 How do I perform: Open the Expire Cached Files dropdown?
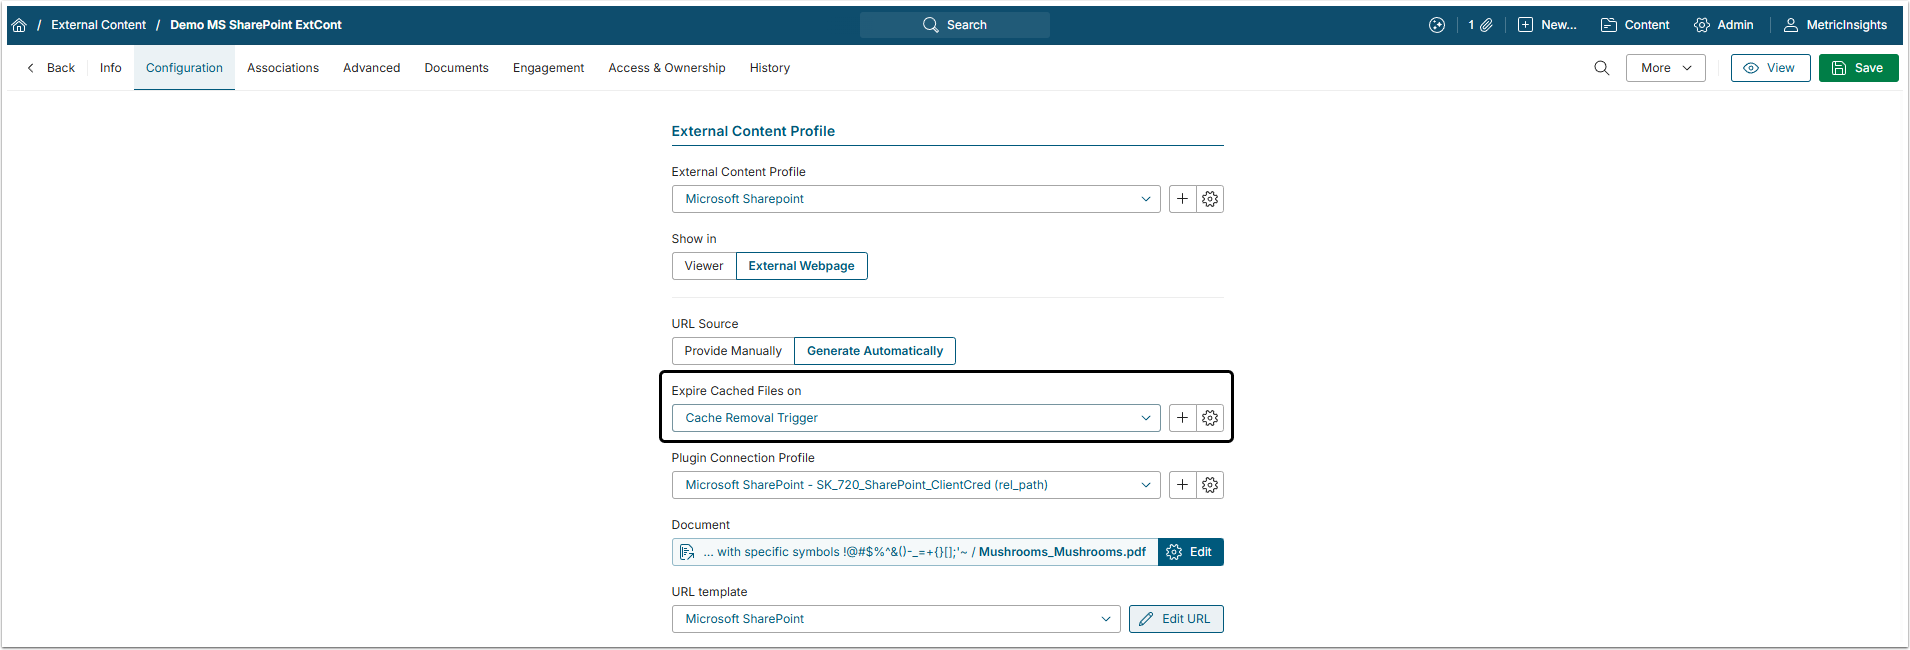tap(915, 418)
